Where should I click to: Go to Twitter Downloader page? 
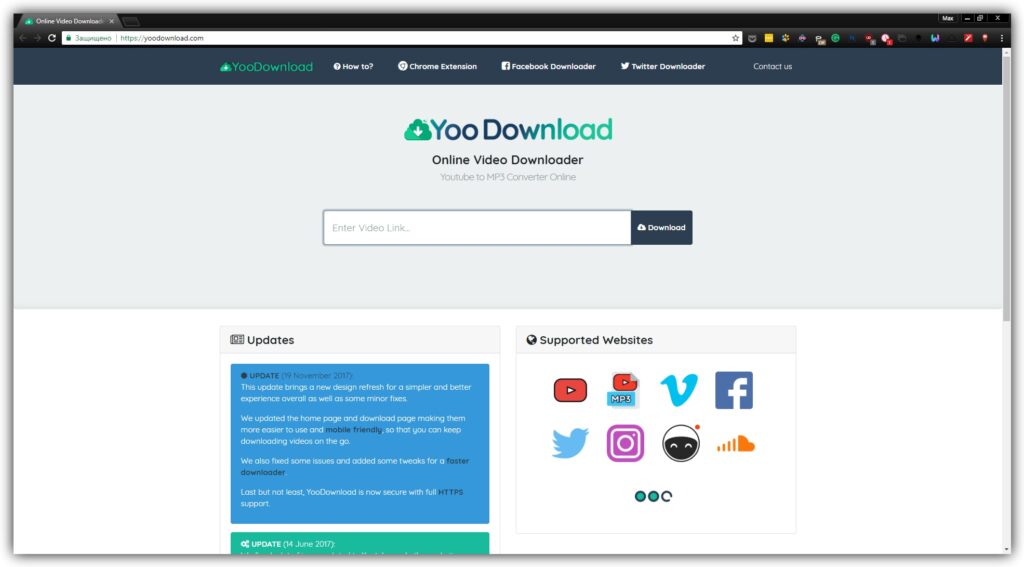pyautogui.click(x=663, y=67)
